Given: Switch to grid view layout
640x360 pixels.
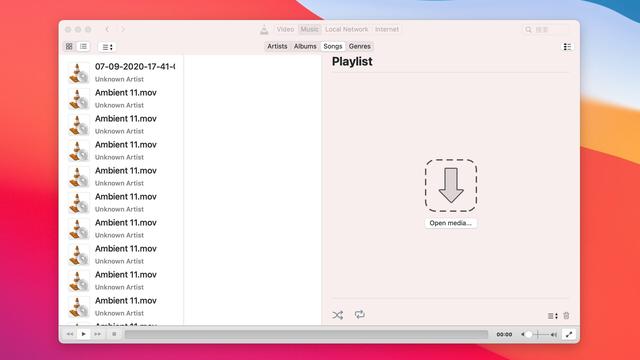Looking at the screenshot, I should pyautogui.click(x=69, y=47).
